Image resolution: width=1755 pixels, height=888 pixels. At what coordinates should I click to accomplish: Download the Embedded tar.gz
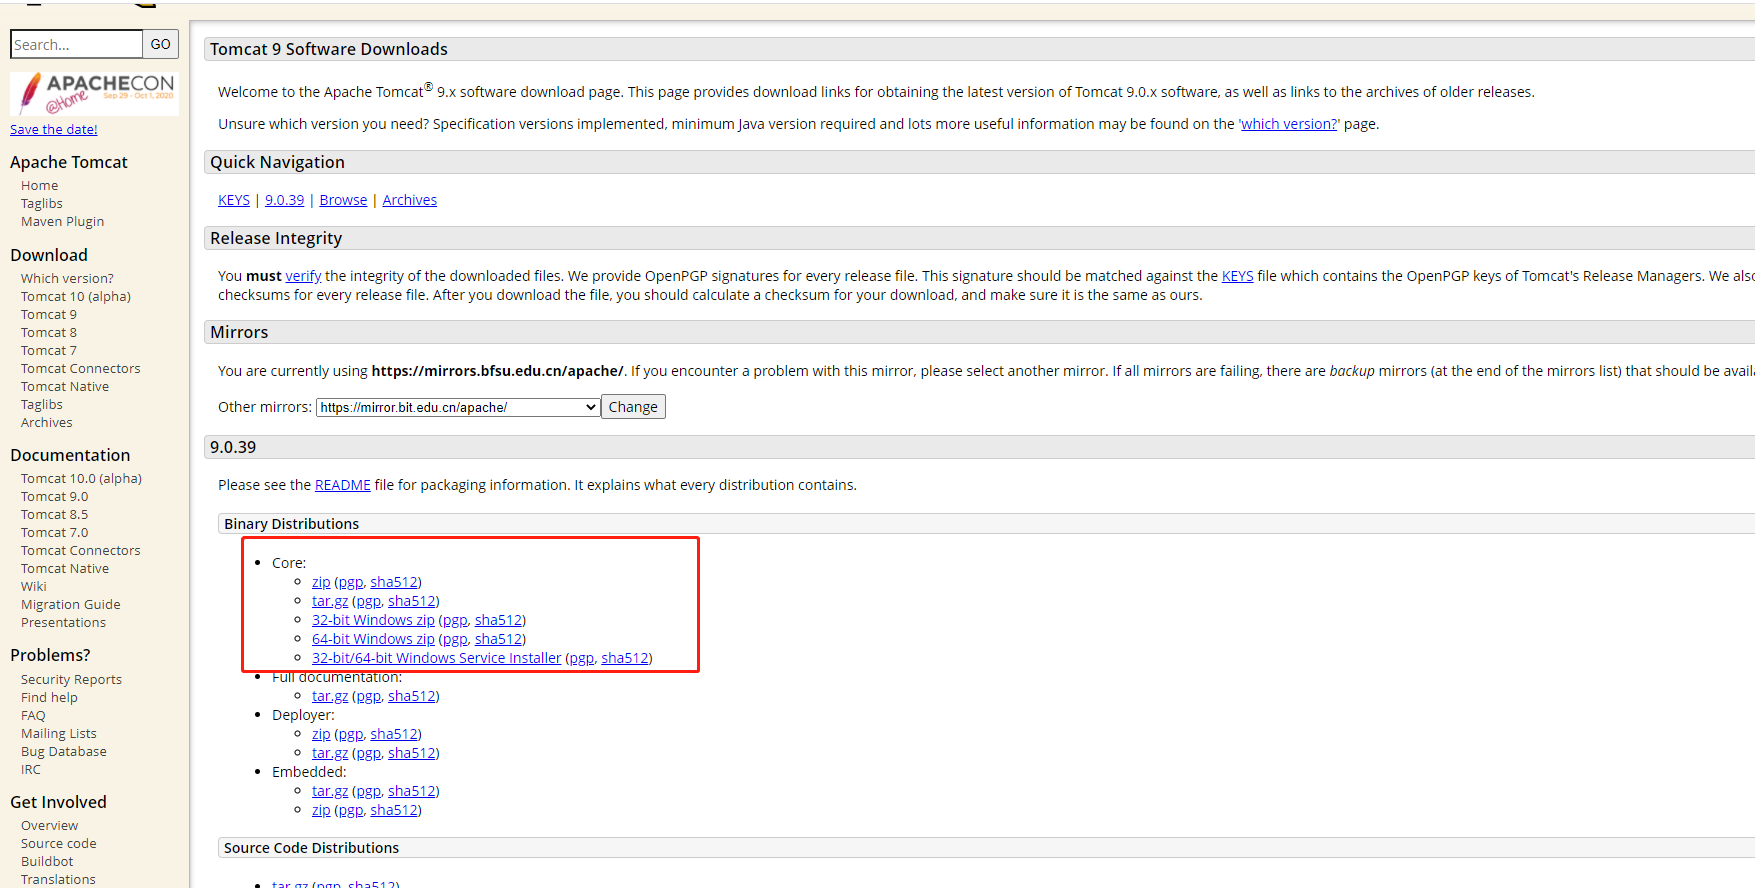tap(330, 791)
